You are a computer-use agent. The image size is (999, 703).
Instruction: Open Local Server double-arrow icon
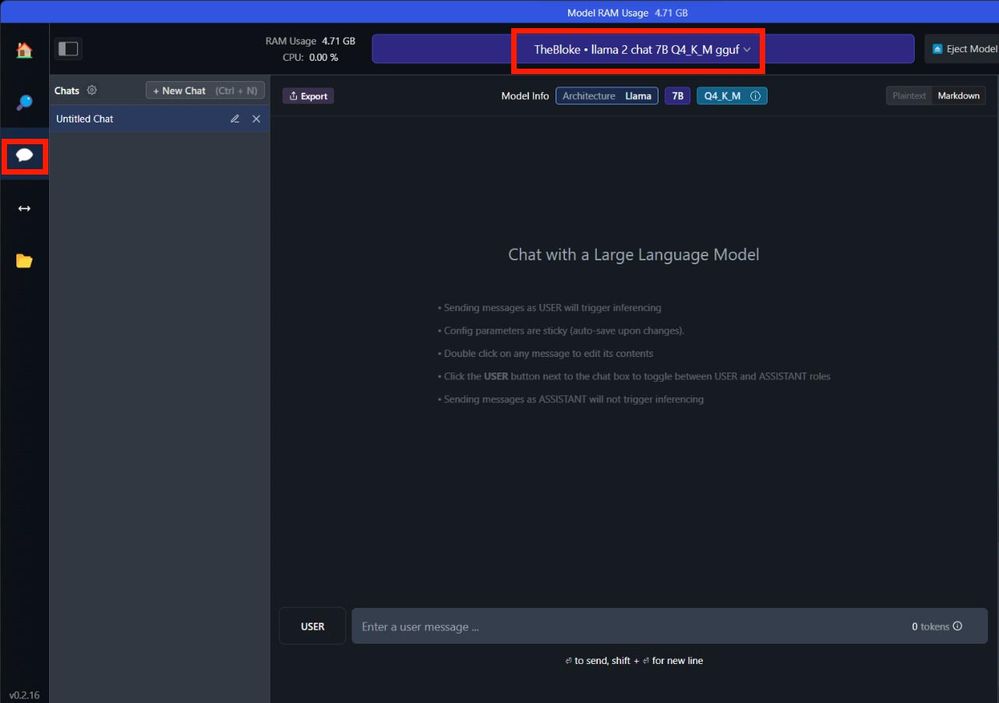coord(24,208)
